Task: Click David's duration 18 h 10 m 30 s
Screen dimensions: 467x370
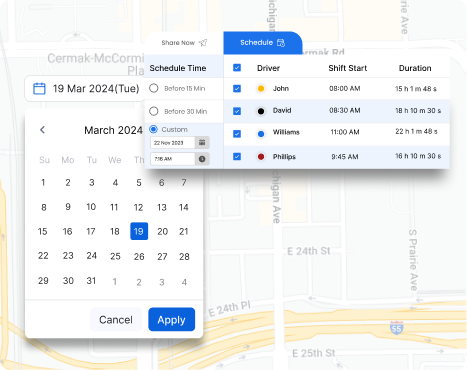Action: click(418, 110)
